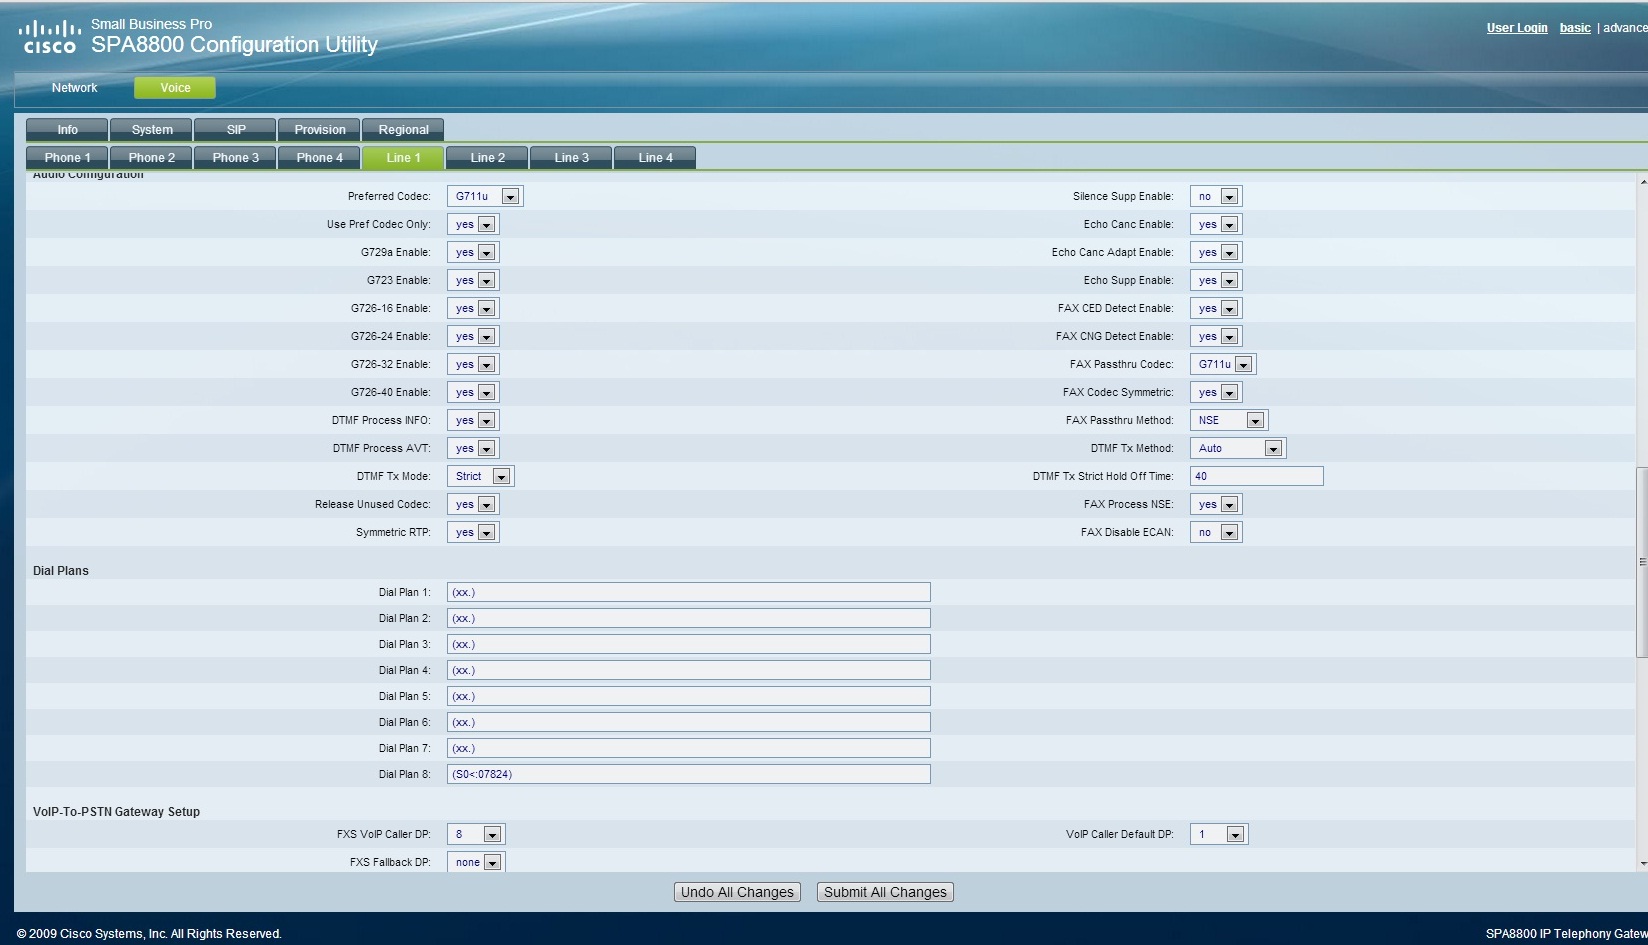Expand the FAX Passthru Method dropdown
The width and height of the screenshot is (1648, 945).
coord(1228,421)
